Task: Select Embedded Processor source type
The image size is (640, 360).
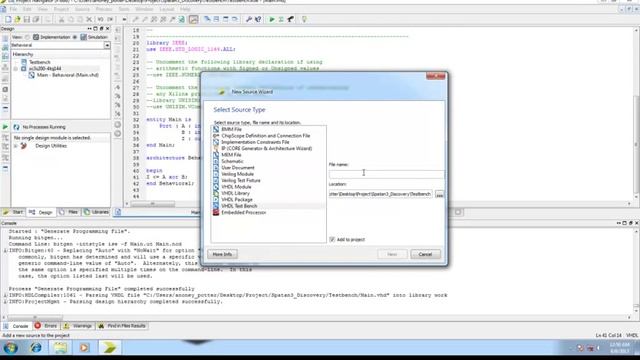Action: point(243,213)
